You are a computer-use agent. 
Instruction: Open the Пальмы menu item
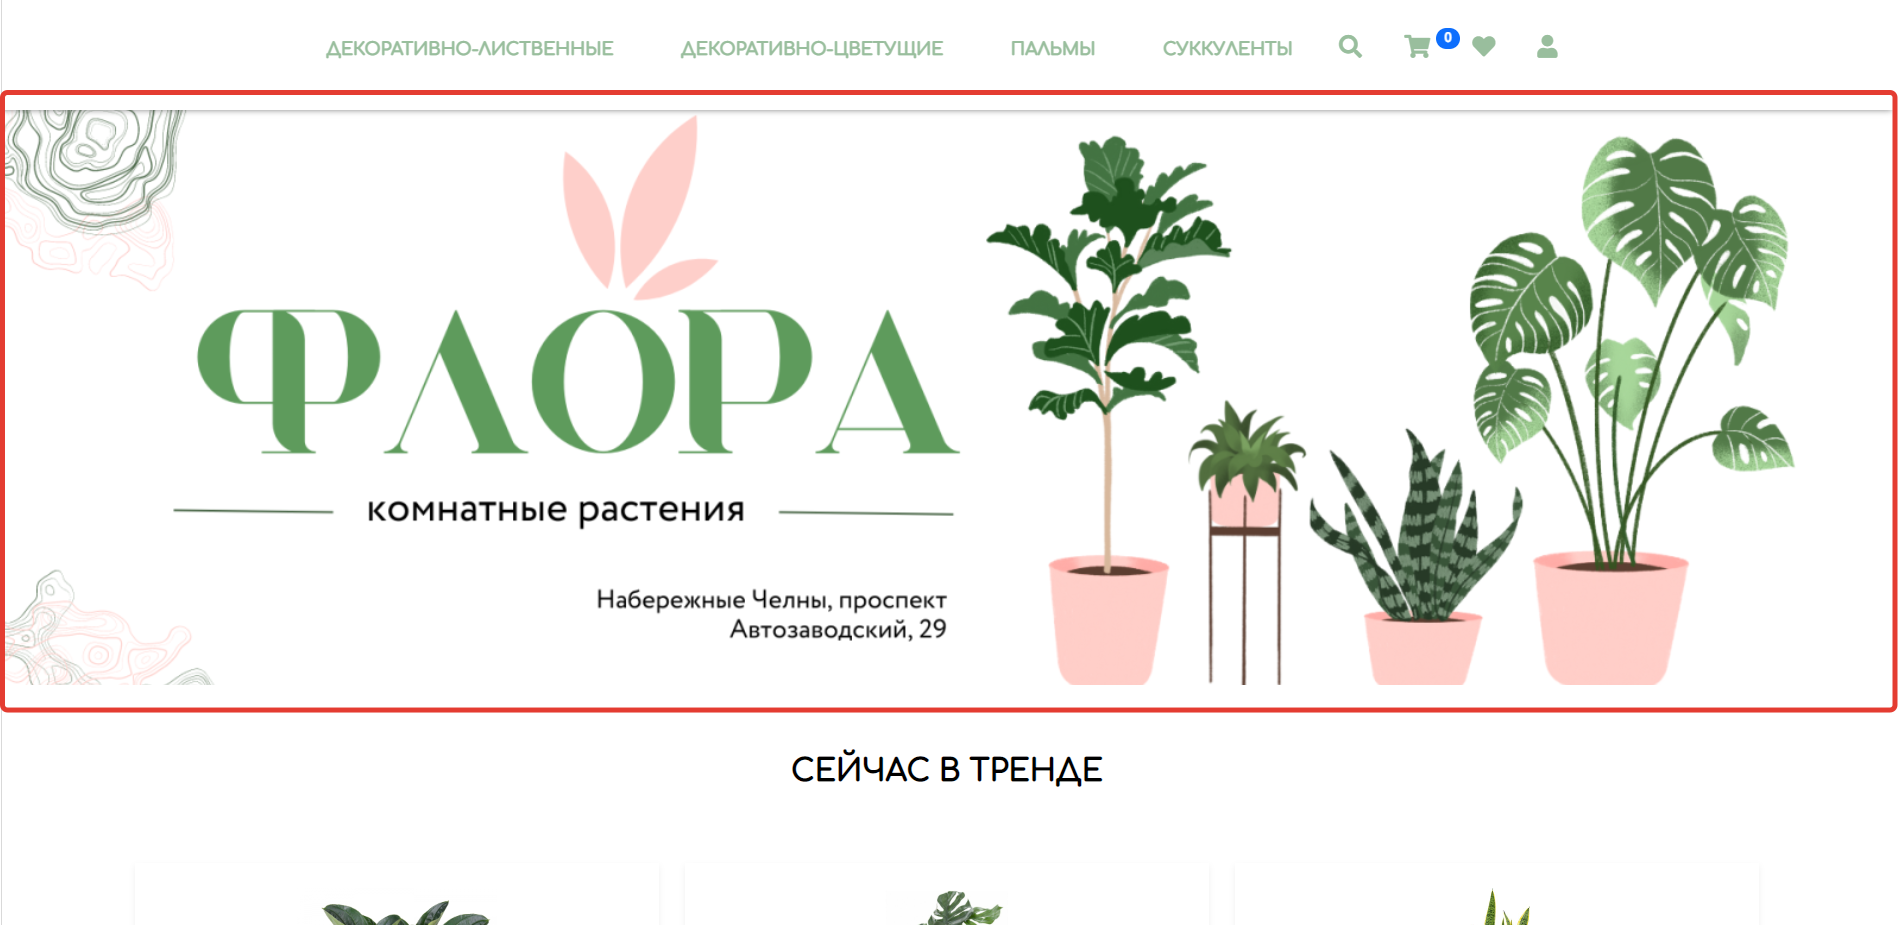[1053, 49]
